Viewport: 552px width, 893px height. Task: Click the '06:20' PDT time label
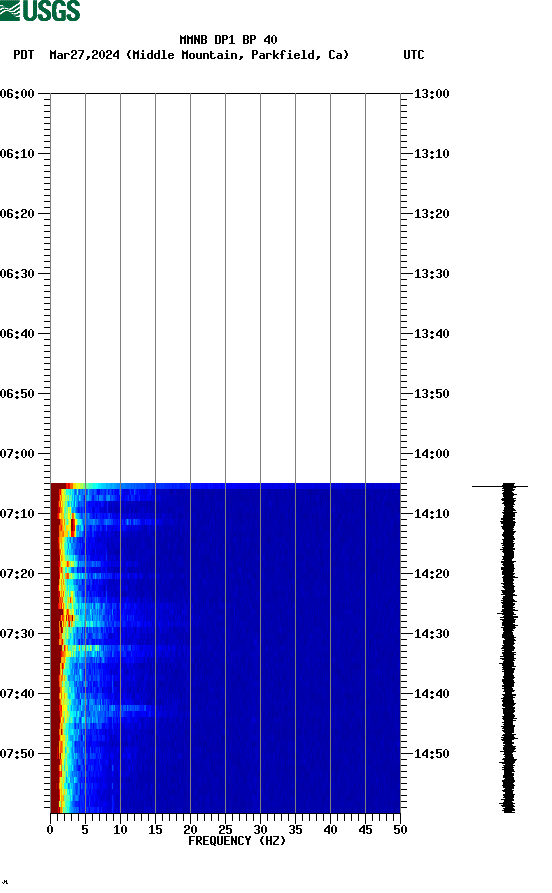(17, 214)
